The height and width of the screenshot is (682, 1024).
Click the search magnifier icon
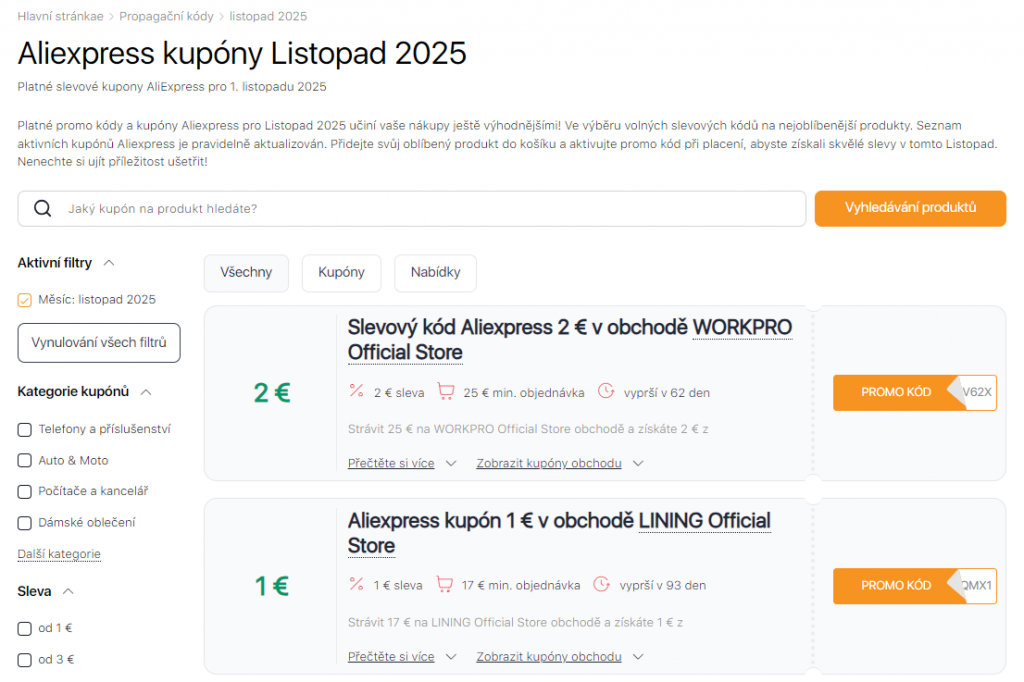pos(42,209)
